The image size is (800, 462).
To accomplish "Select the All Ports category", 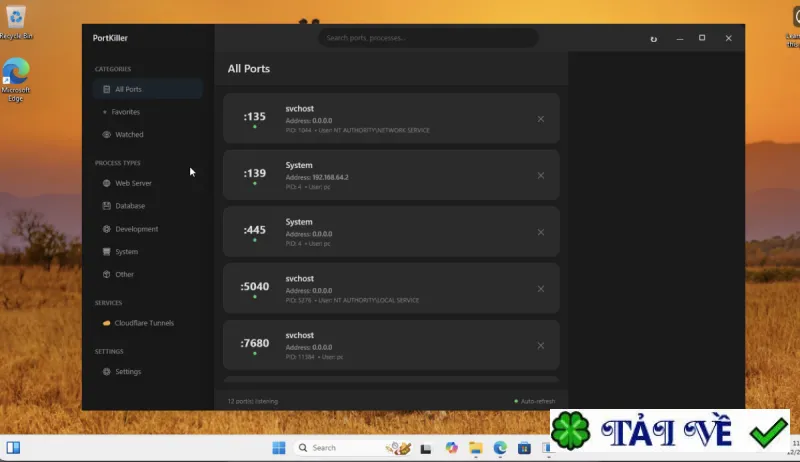I will click(147, 89).
